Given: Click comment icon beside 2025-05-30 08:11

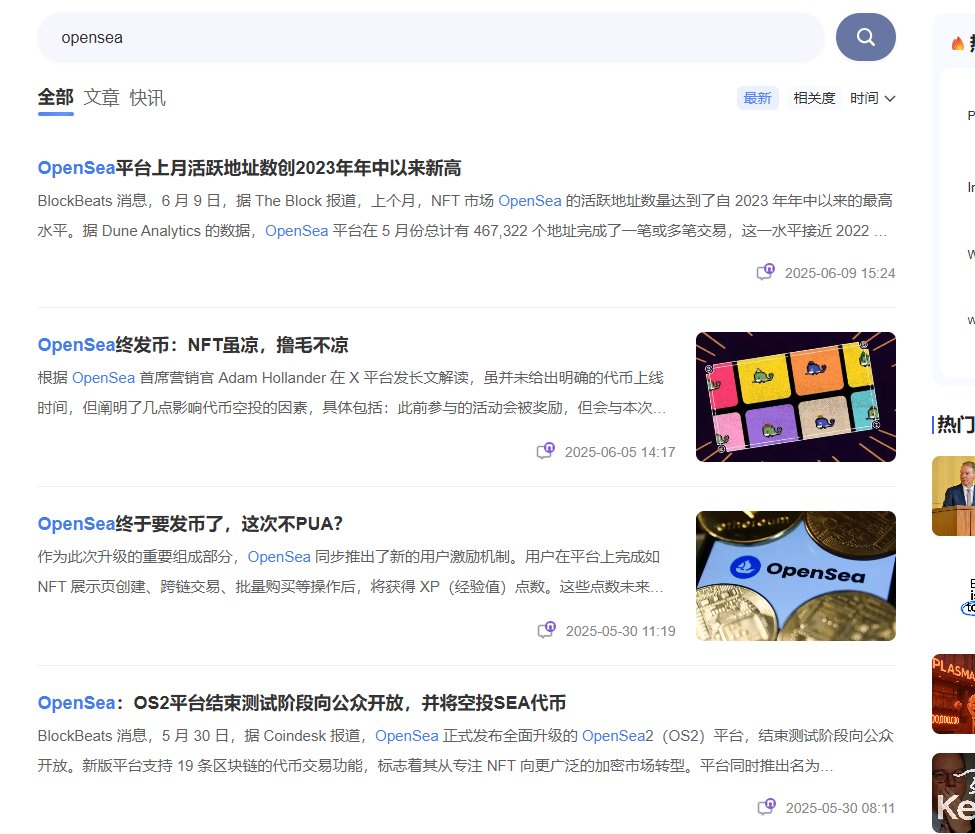Looking at the screenshot, I should coord(767,807).
